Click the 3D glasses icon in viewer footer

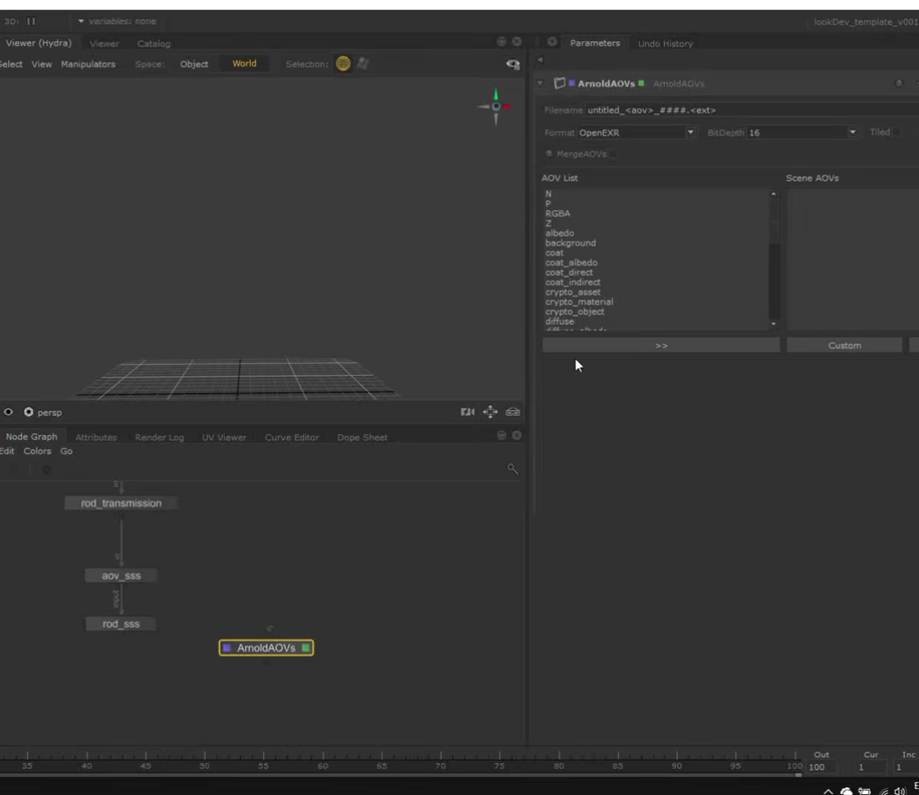(513, 412)
